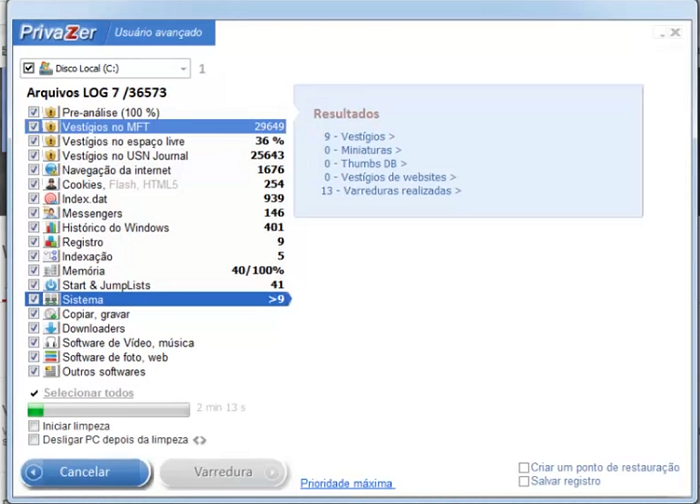700x504 pixels.
Task: Click the Navegação da internet globe icon
Action: point(51,170)
